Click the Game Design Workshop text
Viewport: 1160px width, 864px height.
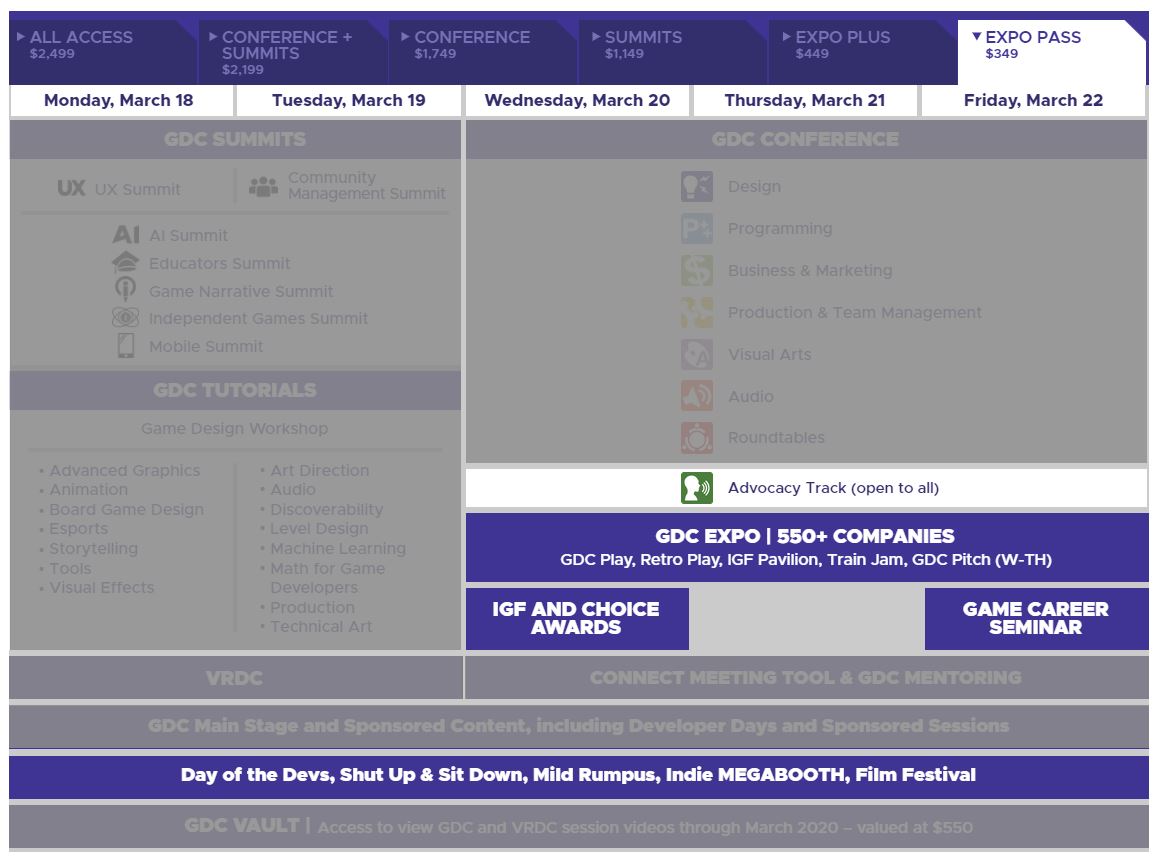click(235, 428)
